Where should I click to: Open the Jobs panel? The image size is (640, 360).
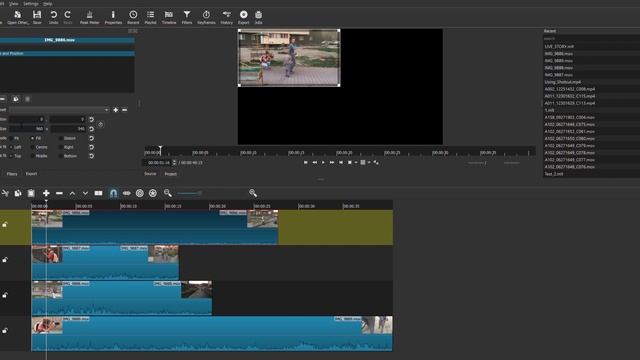[258, 17]
